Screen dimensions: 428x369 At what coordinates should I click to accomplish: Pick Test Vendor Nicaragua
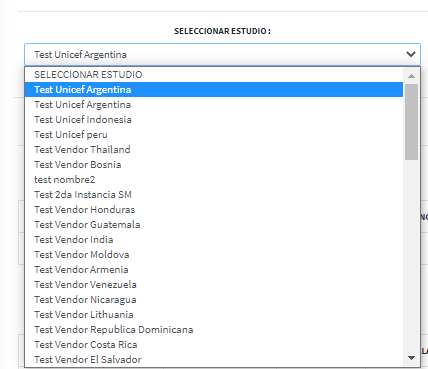point(214,300)
